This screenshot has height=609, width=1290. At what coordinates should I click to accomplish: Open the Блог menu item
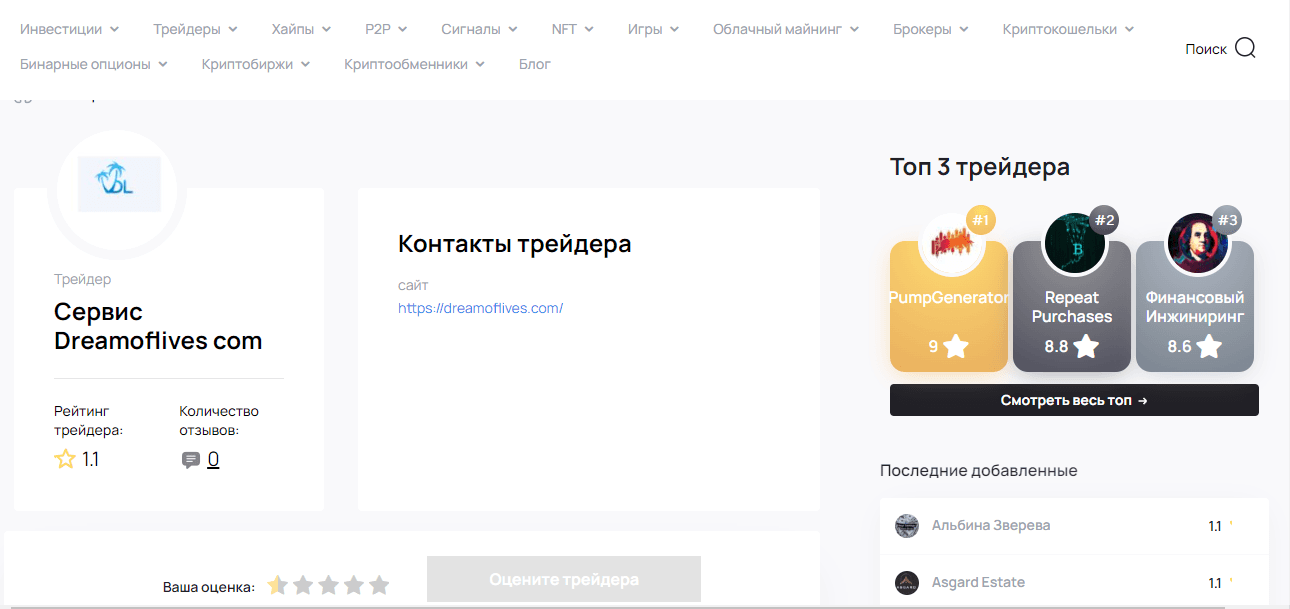coord(535,63)
